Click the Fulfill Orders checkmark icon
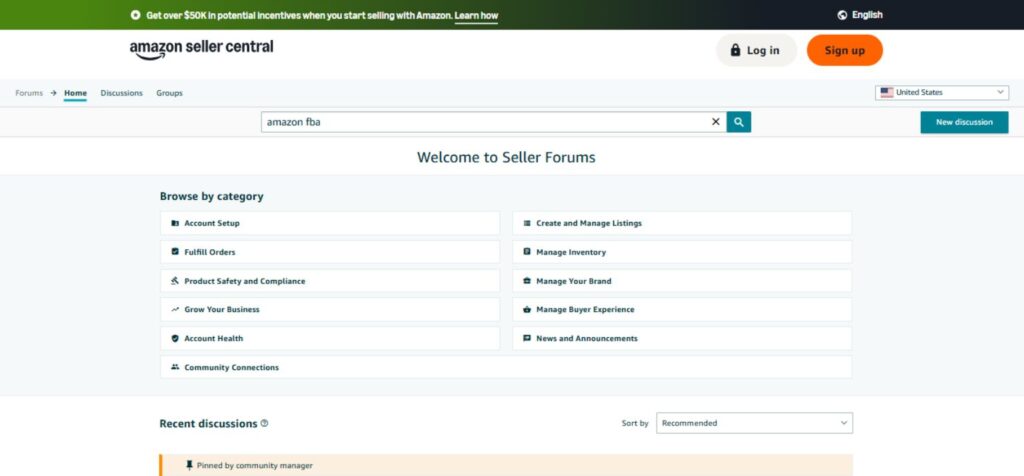Image resolution: width=1024 pixels, height=476 pixels. click(x=175, y=252)
